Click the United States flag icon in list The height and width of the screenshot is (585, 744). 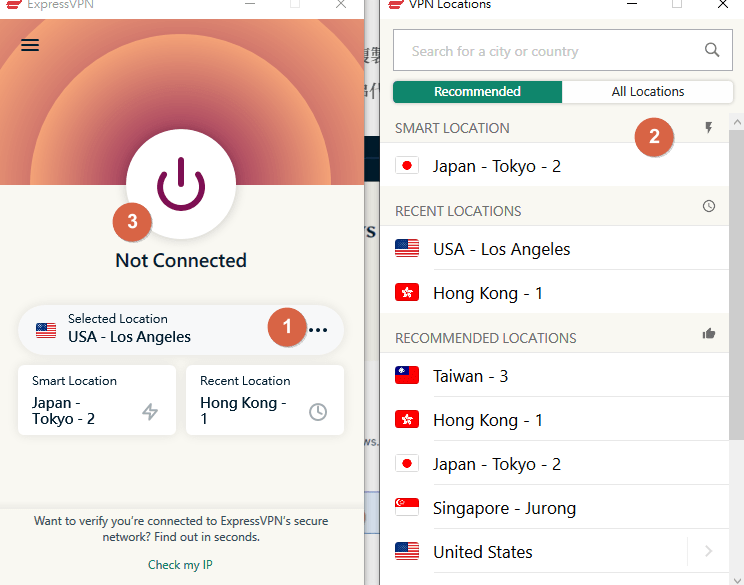407,551
